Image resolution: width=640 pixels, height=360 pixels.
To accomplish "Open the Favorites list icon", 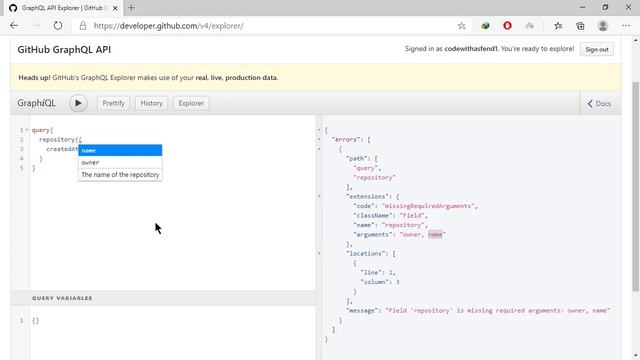I will tap(558, 26).
